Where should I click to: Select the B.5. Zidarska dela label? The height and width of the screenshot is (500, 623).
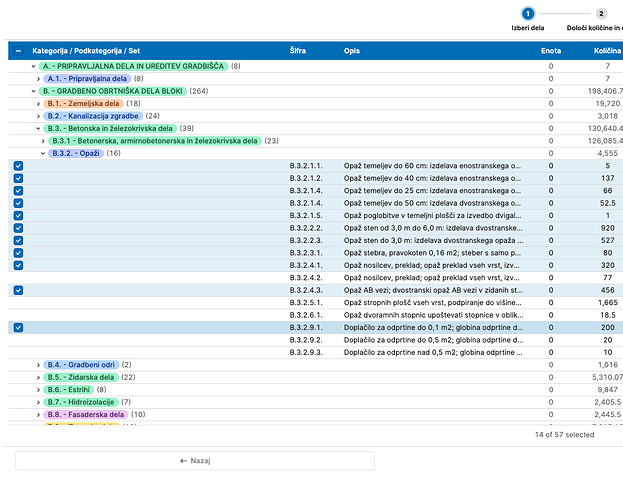(x=81, y=377)
